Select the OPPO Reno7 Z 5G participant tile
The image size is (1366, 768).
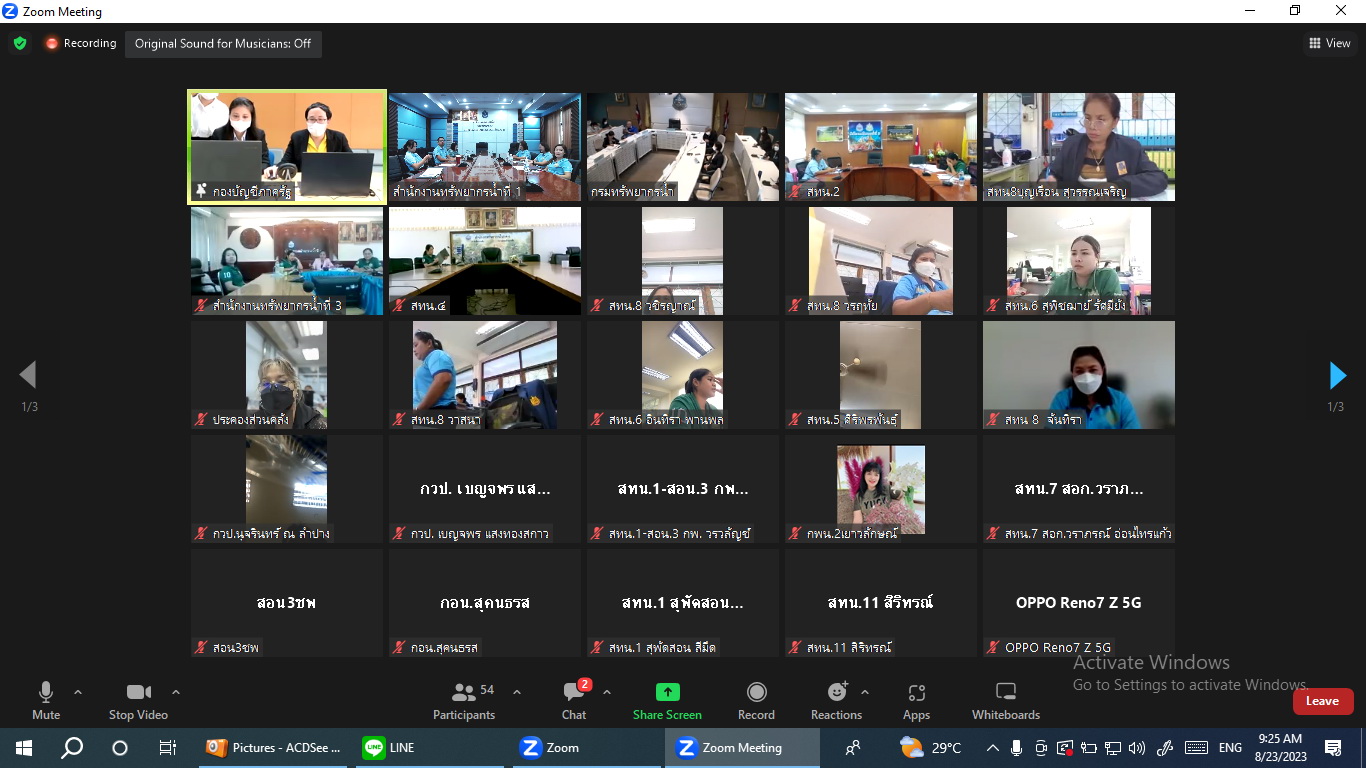(1079, 603)
